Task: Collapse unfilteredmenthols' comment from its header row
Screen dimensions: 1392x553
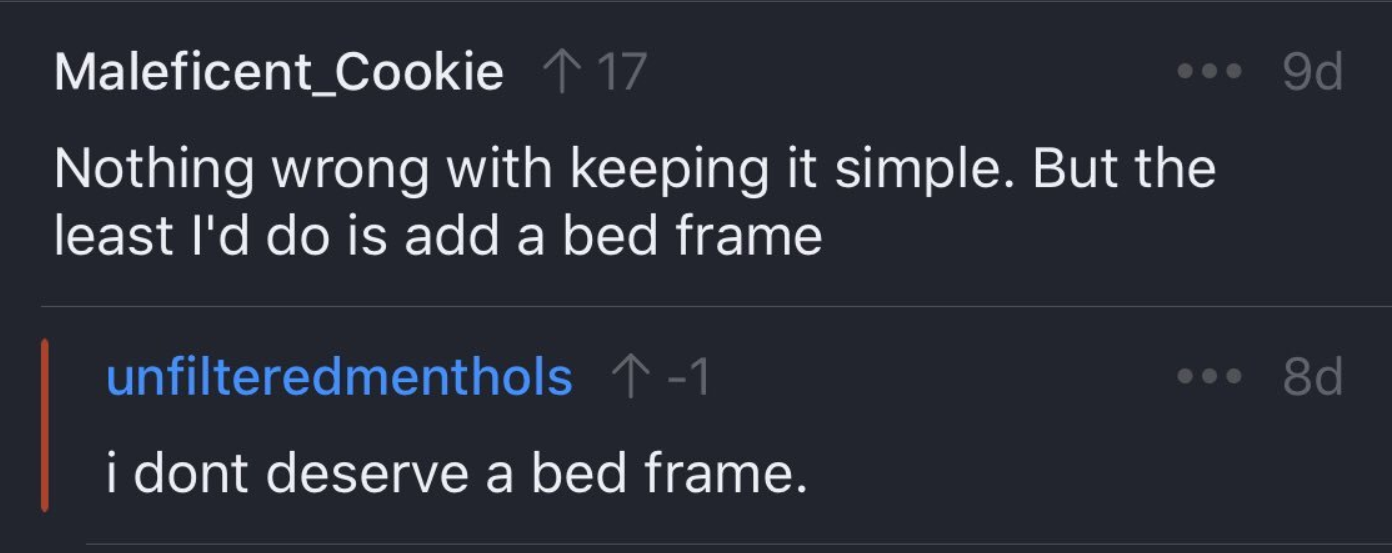Action: click(x=940, y=377)
